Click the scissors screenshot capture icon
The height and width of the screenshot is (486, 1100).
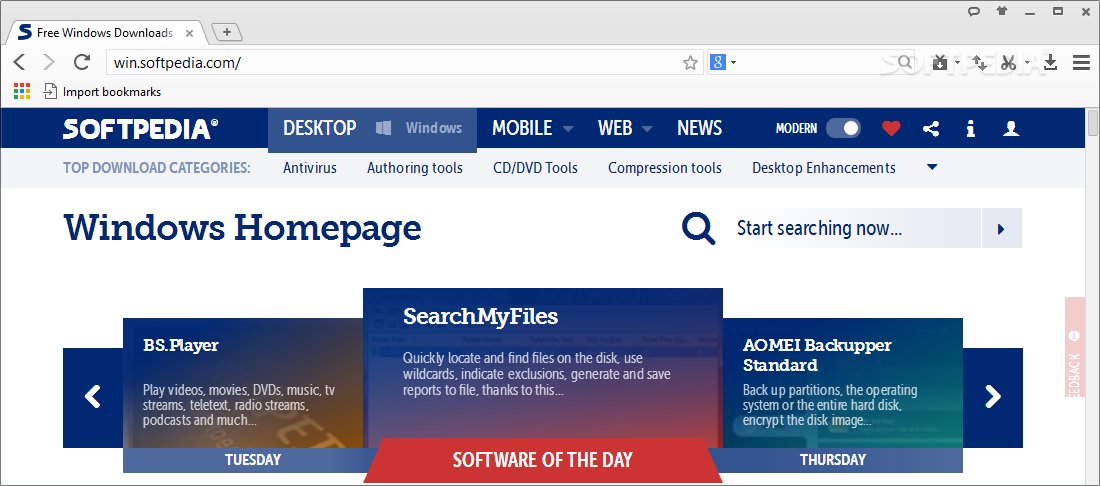coord(1009,63)
